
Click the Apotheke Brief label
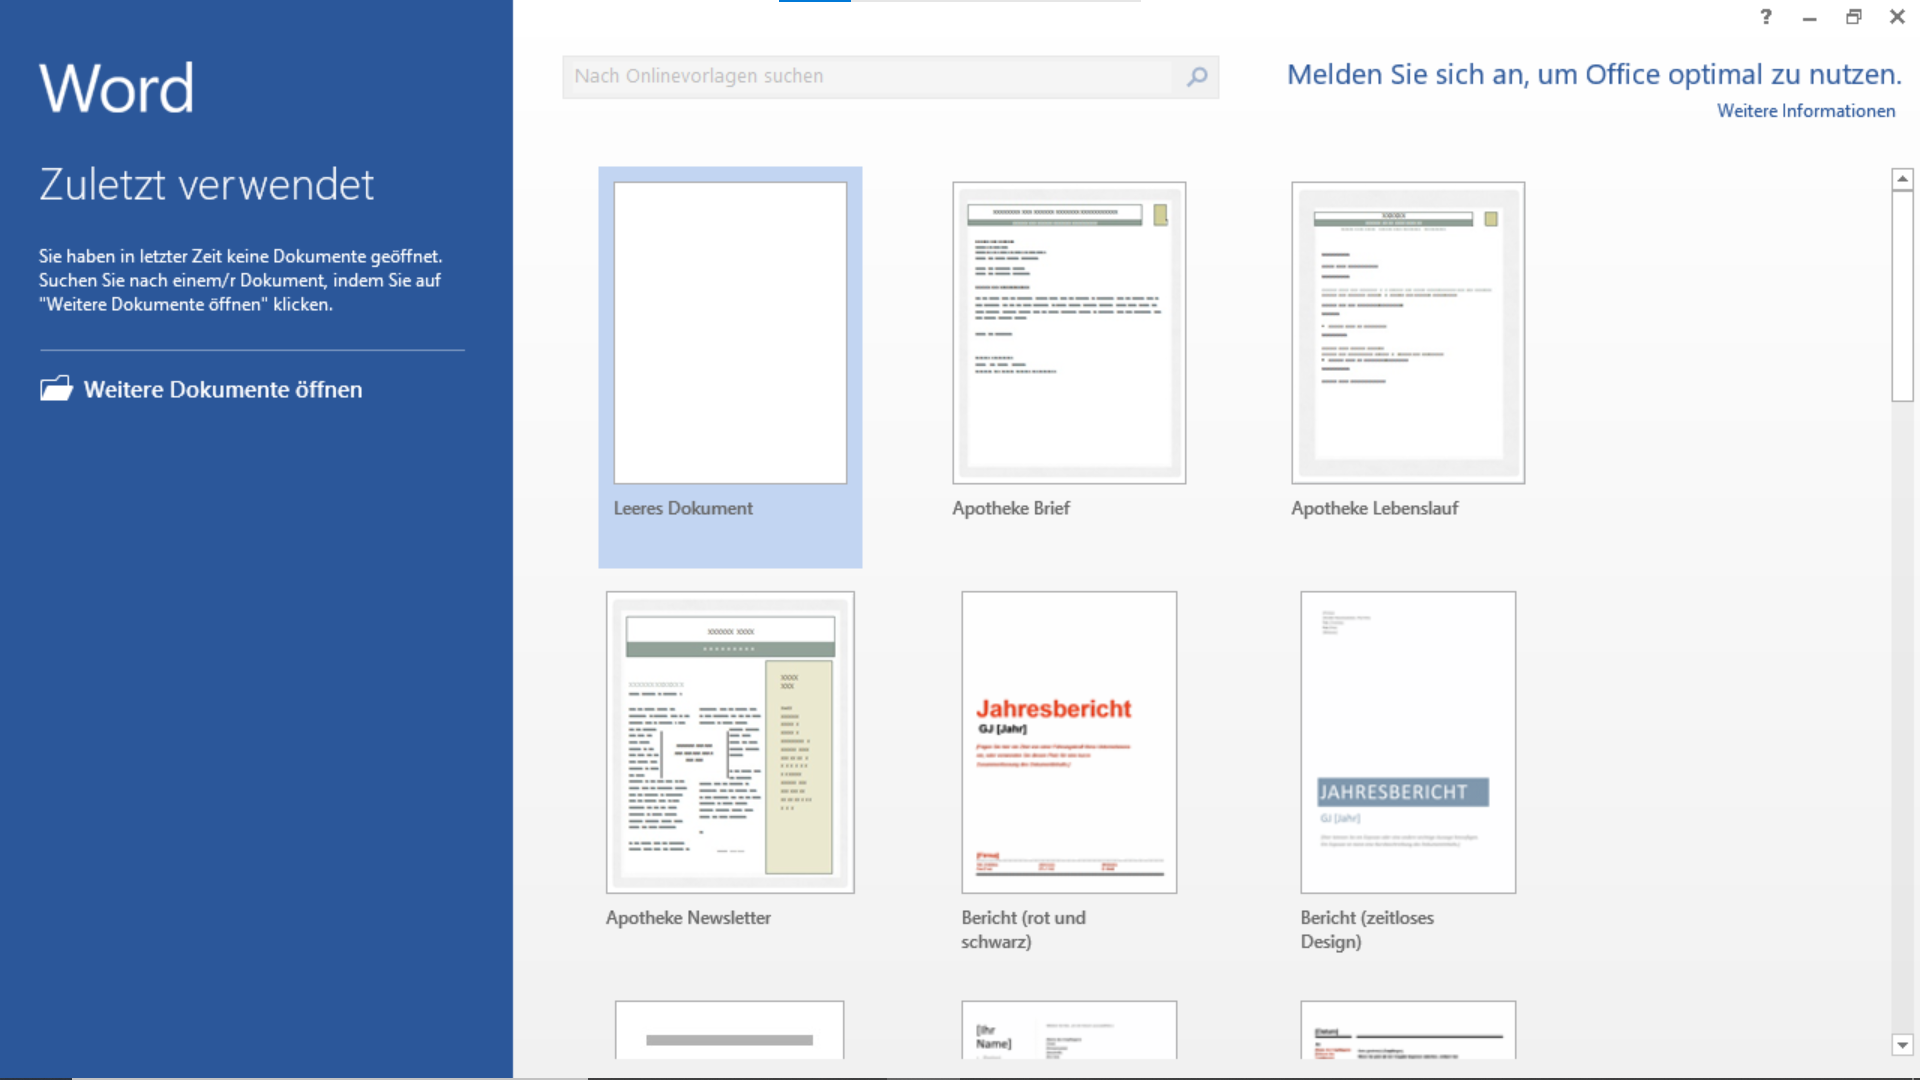(1011, 508)
